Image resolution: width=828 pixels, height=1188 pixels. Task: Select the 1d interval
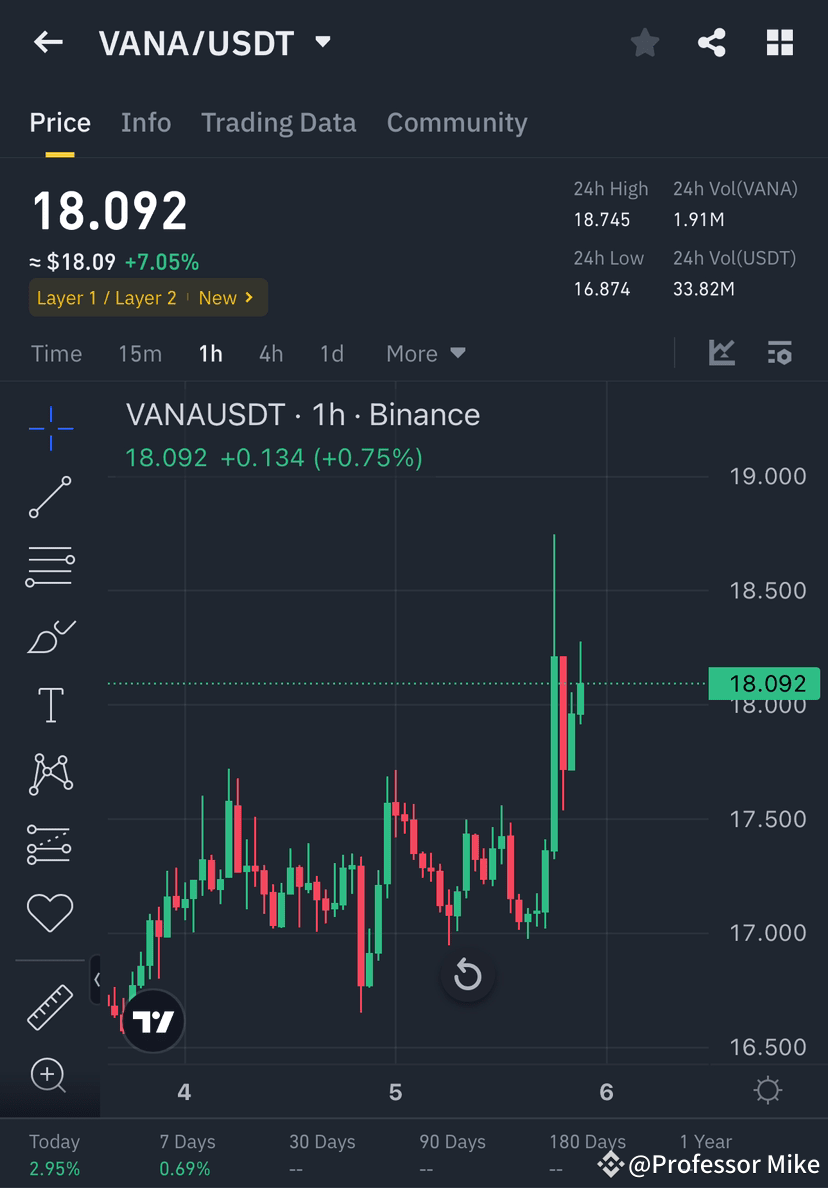pyautogui.click(x=332, y=354)
